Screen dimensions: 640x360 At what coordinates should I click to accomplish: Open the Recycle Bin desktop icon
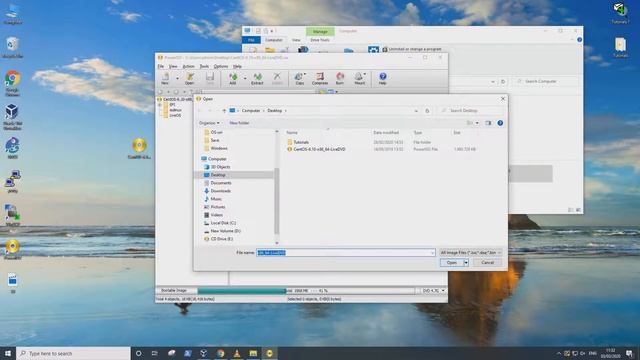click(x=13, y=48)
